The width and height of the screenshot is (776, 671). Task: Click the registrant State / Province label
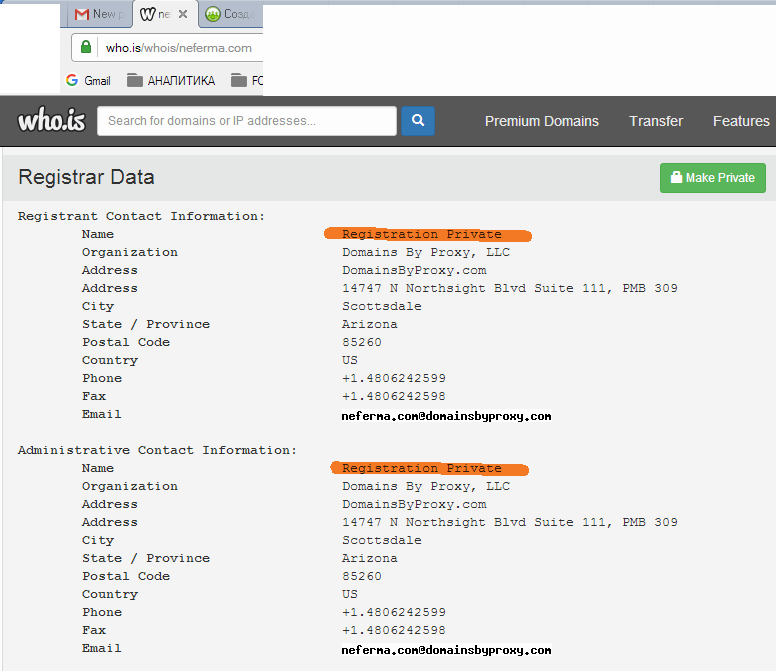point(146,324)
